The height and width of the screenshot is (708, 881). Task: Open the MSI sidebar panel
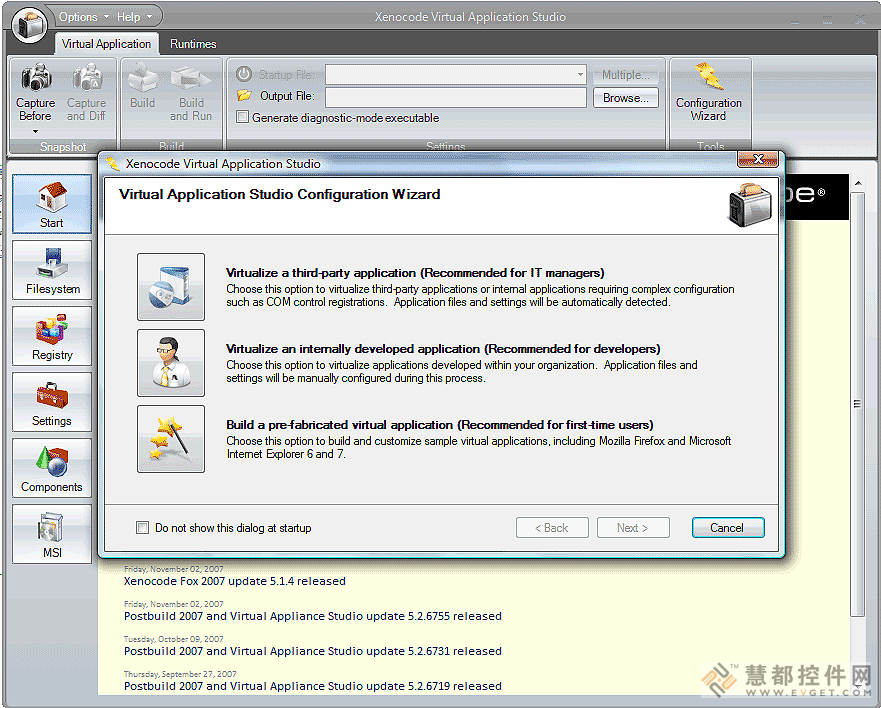click(52, 533)
